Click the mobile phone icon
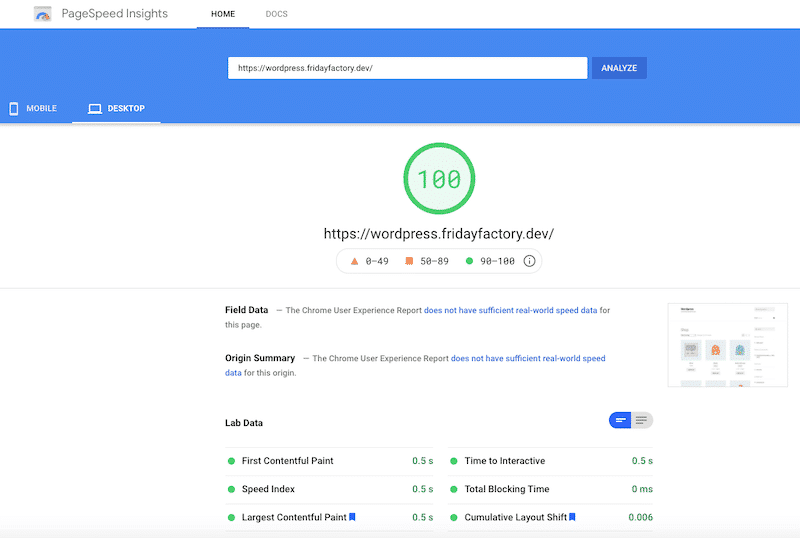 [x=14, y=108]
